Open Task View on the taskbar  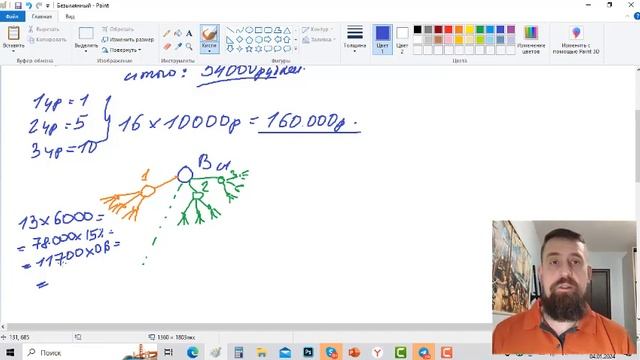coord(168,352)
